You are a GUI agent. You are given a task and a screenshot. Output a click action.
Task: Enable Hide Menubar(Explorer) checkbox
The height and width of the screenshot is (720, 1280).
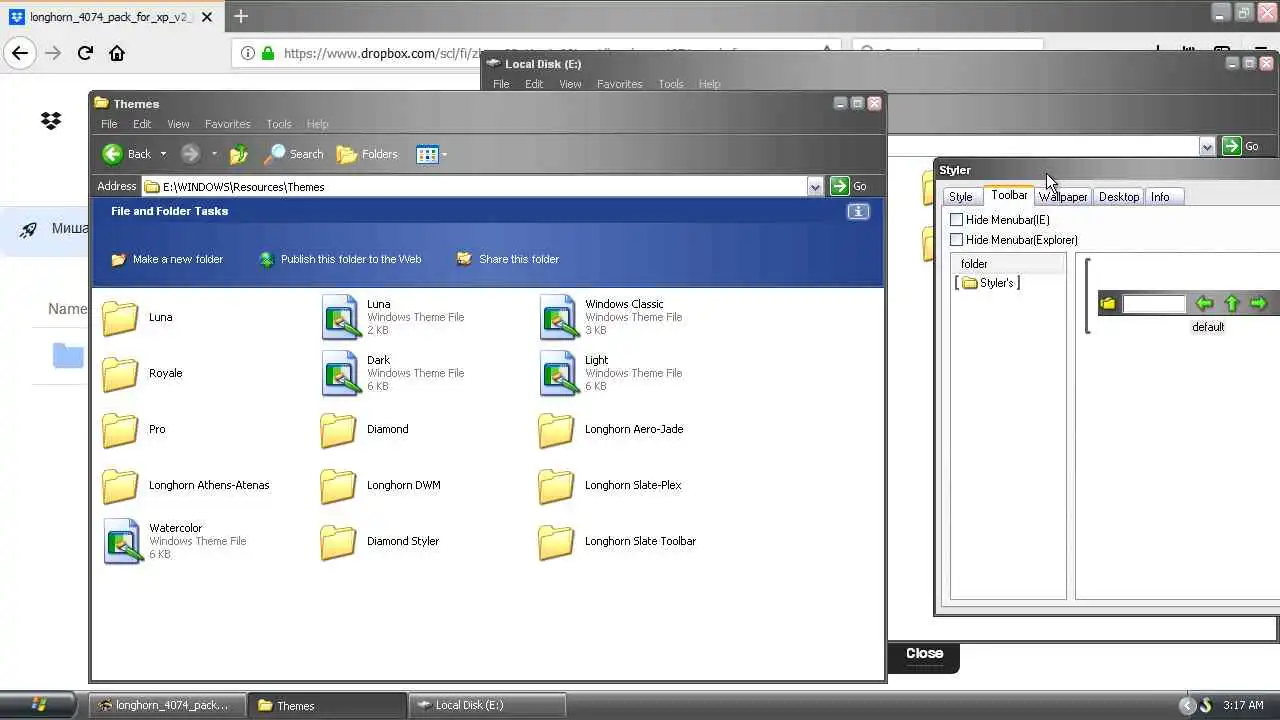957,240
